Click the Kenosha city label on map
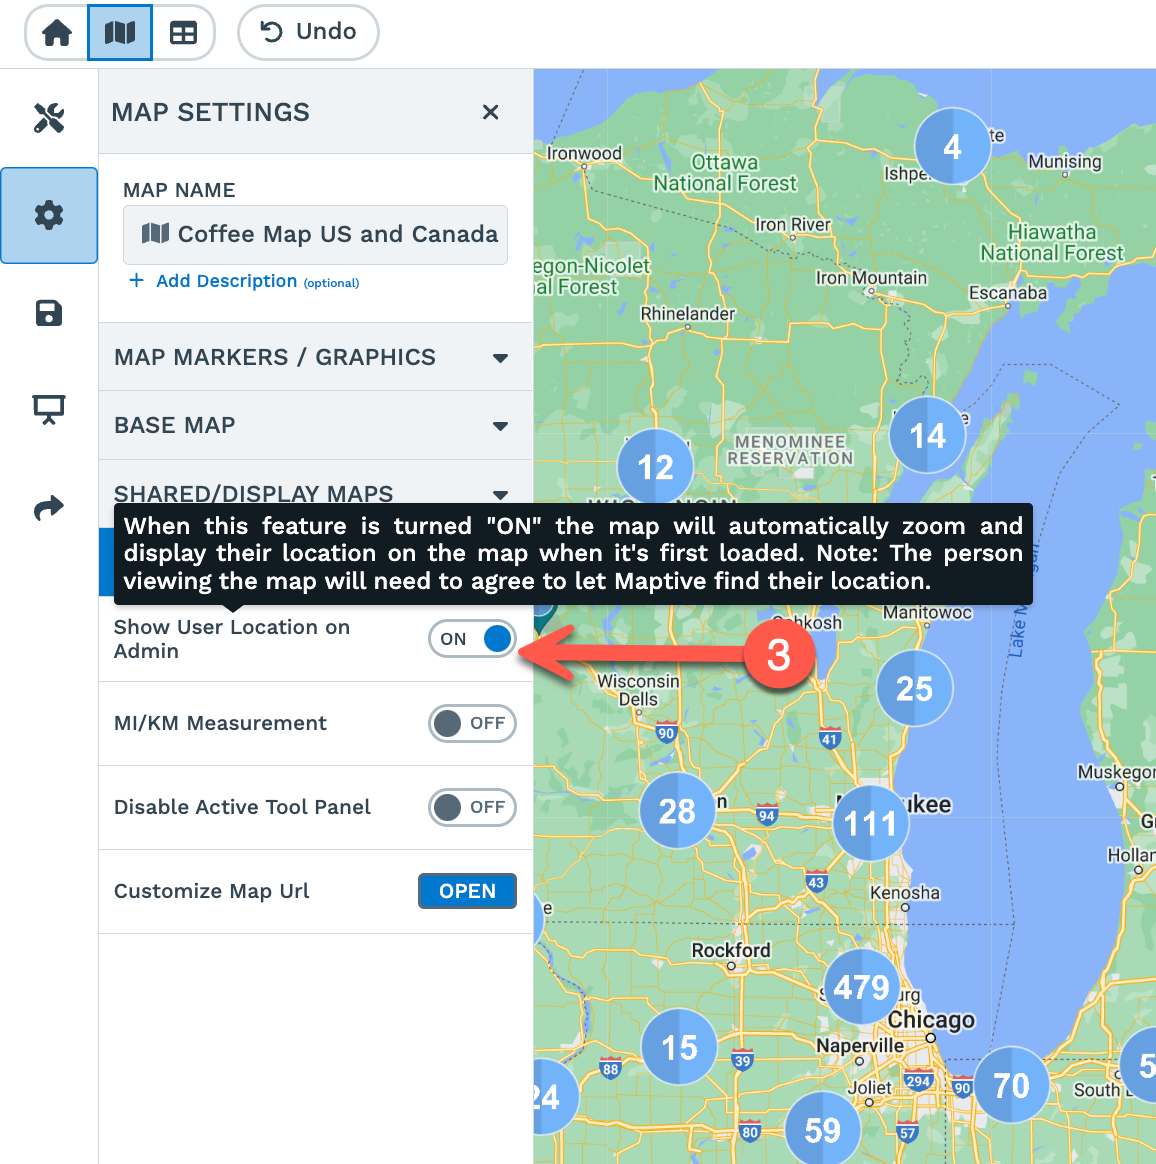 click(x=904, y=892)
